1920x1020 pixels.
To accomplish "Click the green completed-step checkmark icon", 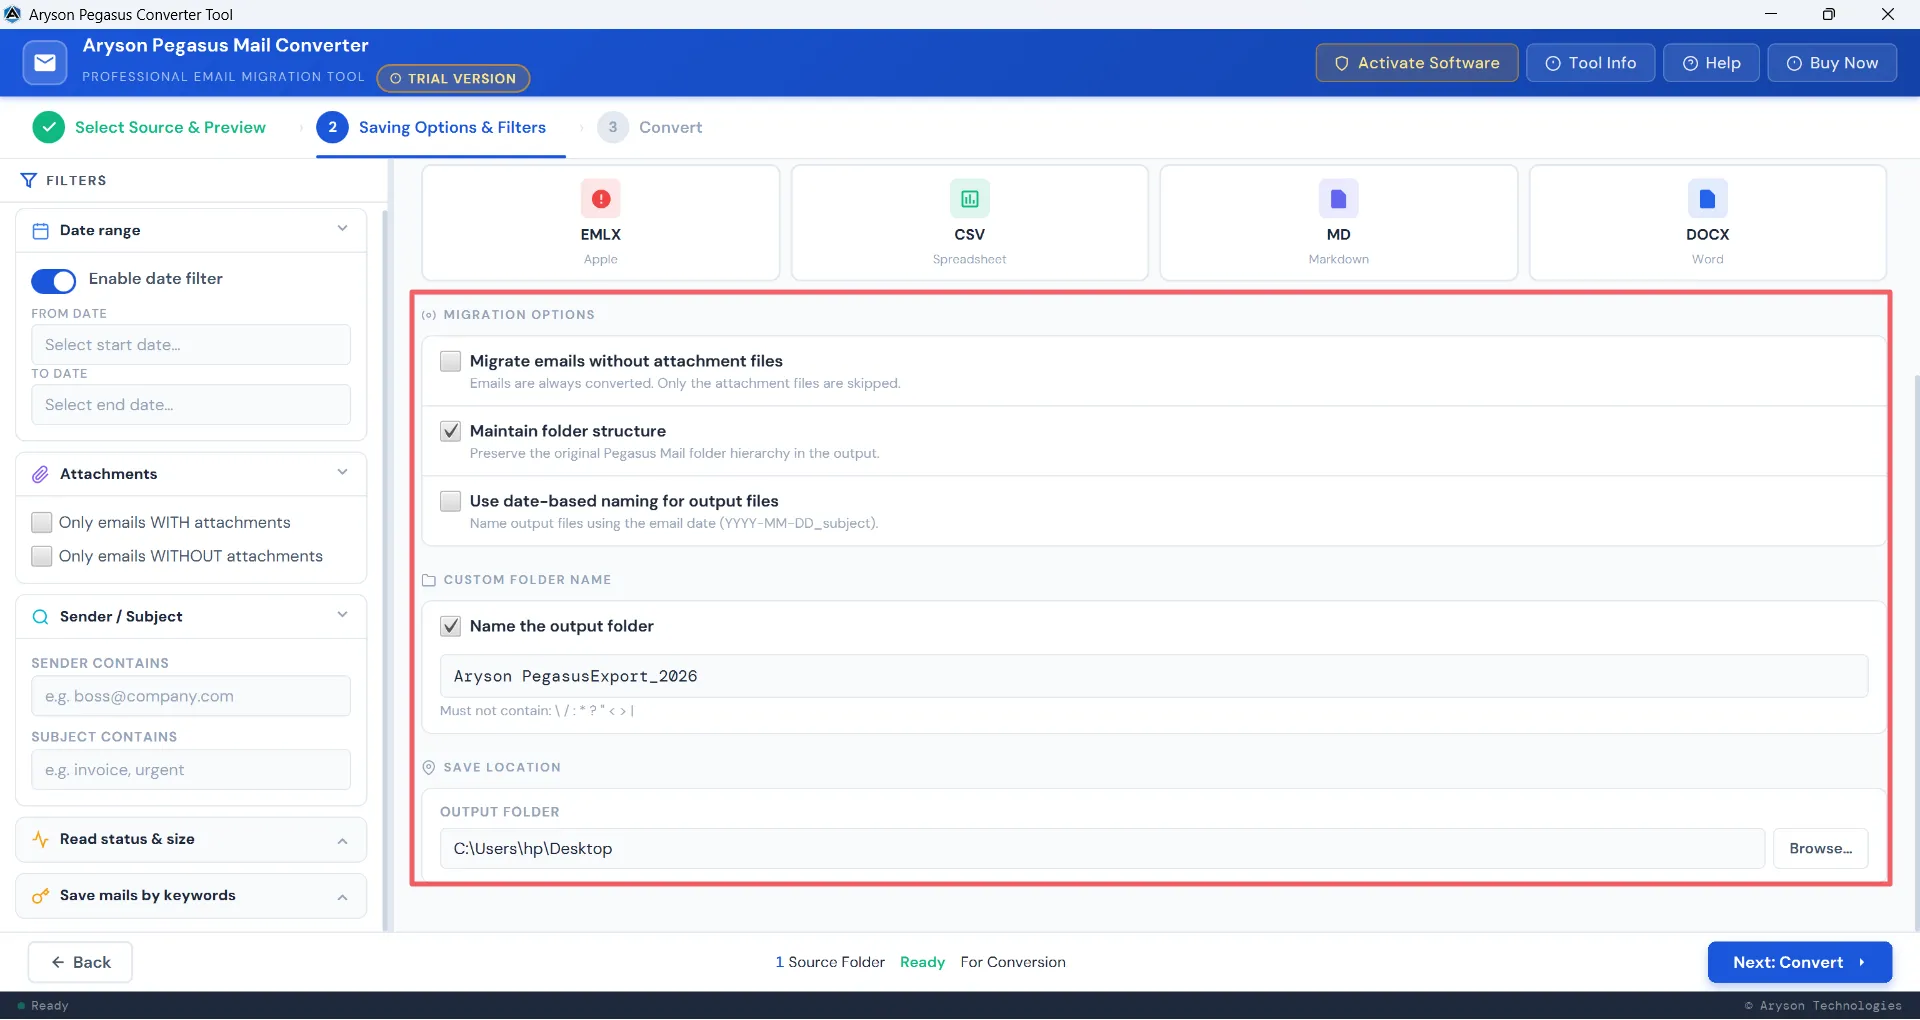I will tap(49, 127).
